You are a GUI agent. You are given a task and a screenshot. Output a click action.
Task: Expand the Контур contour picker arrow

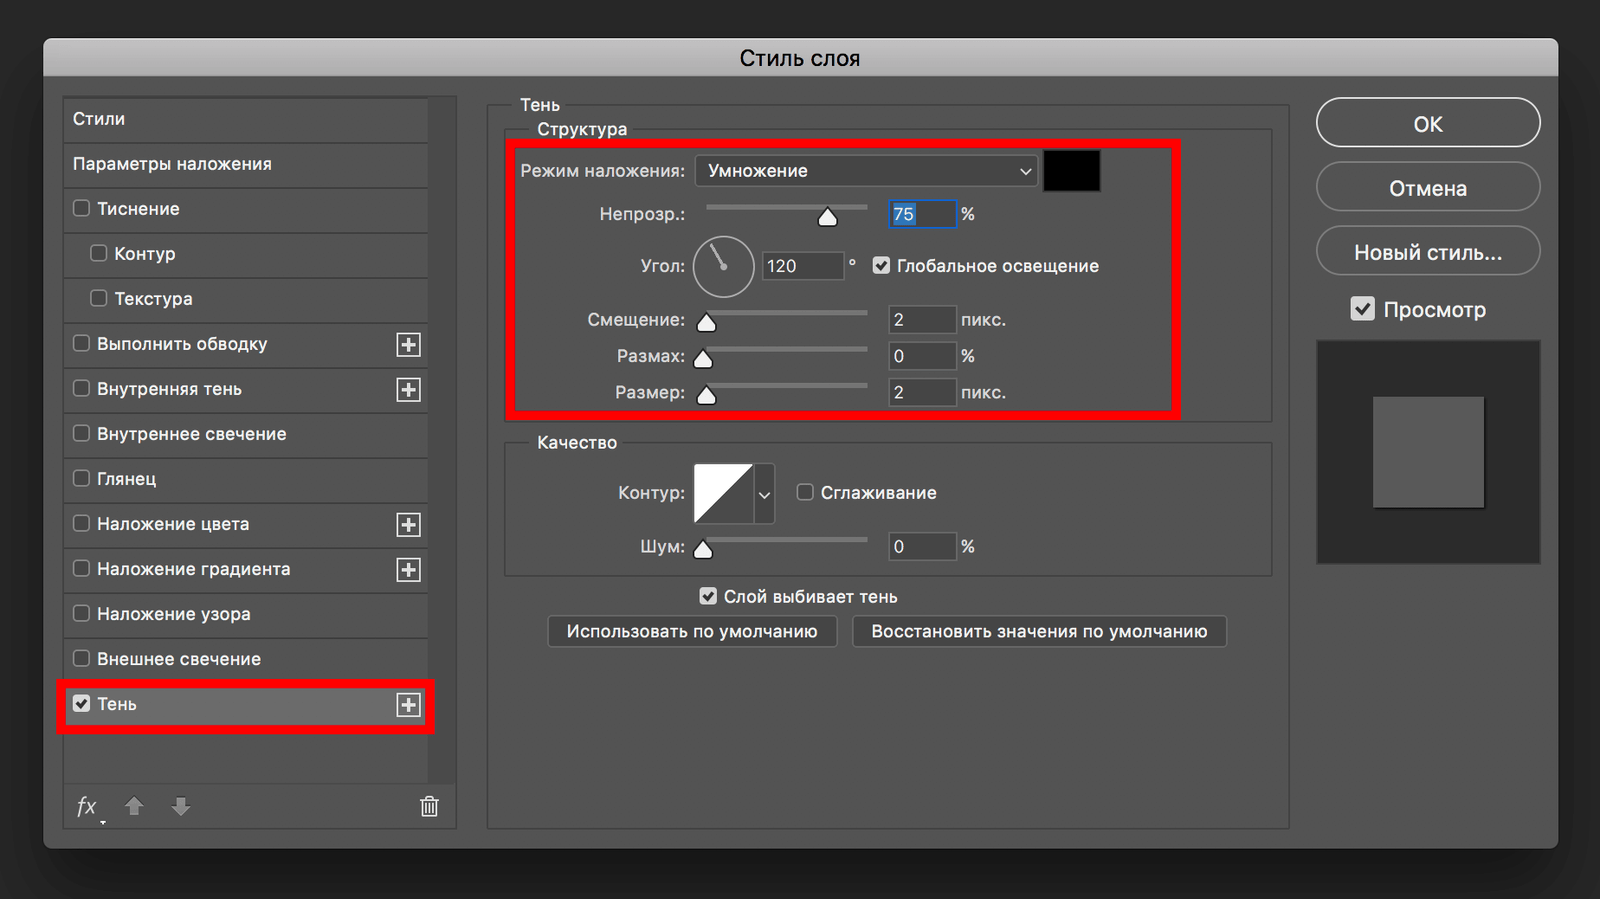tap(764, 494)
